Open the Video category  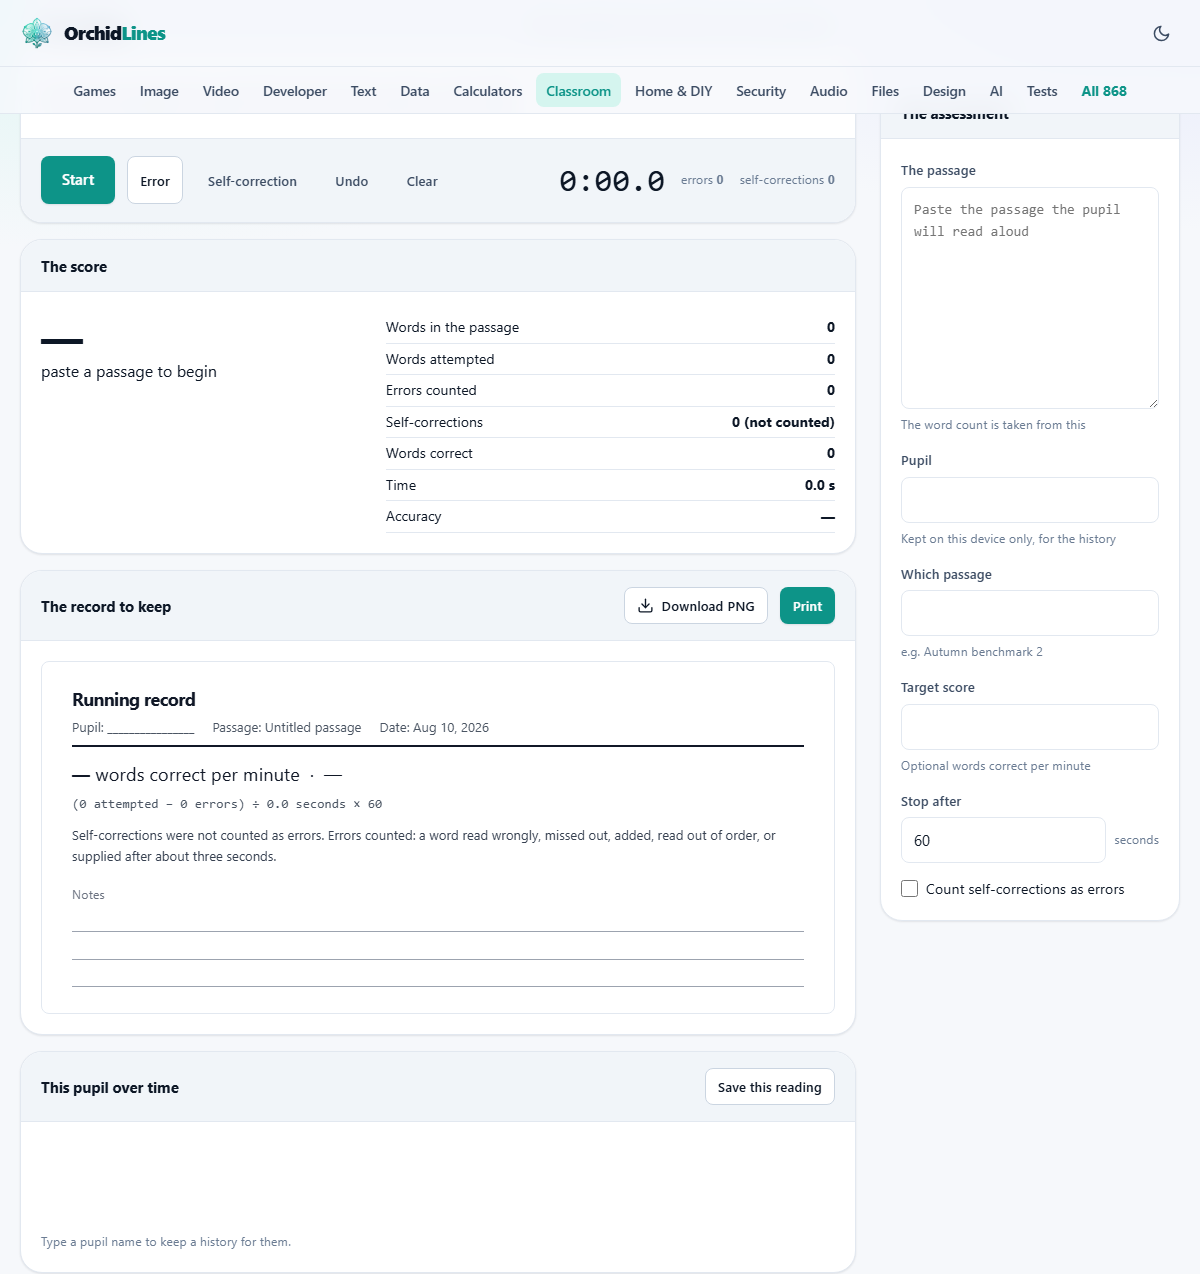(x=221, y=91)
